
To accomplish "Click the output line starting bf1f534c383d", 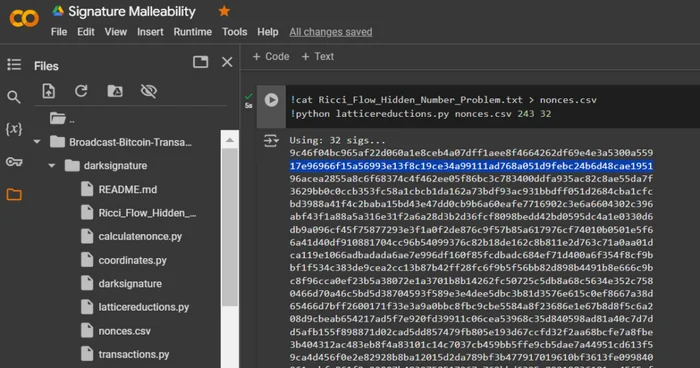I will coord(471,268).
